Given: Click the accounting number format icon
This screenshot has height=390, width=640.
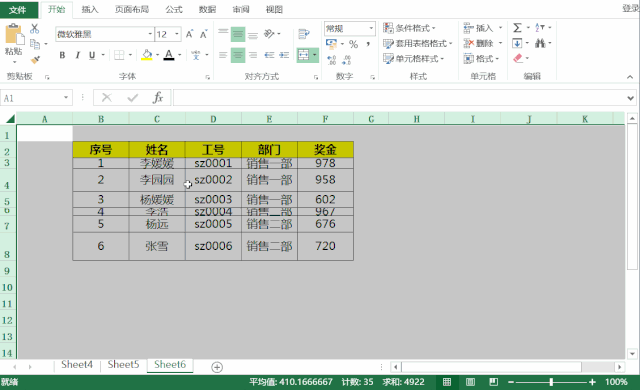Looking at the screenshot, I should 331,44.
